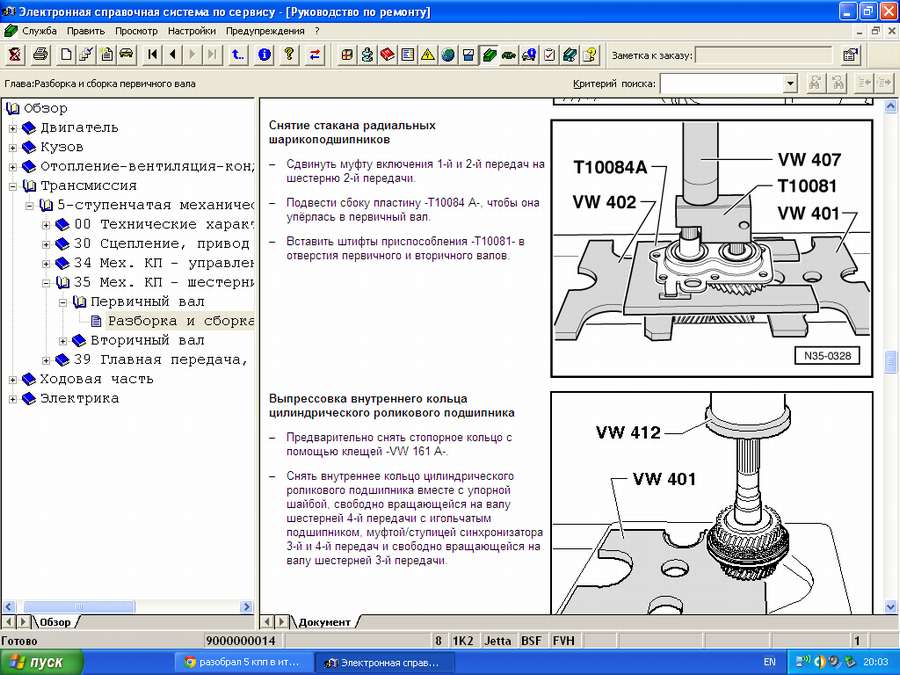Expand the Кузов tree node
This screenshot has height=675, width=900.
13,148
